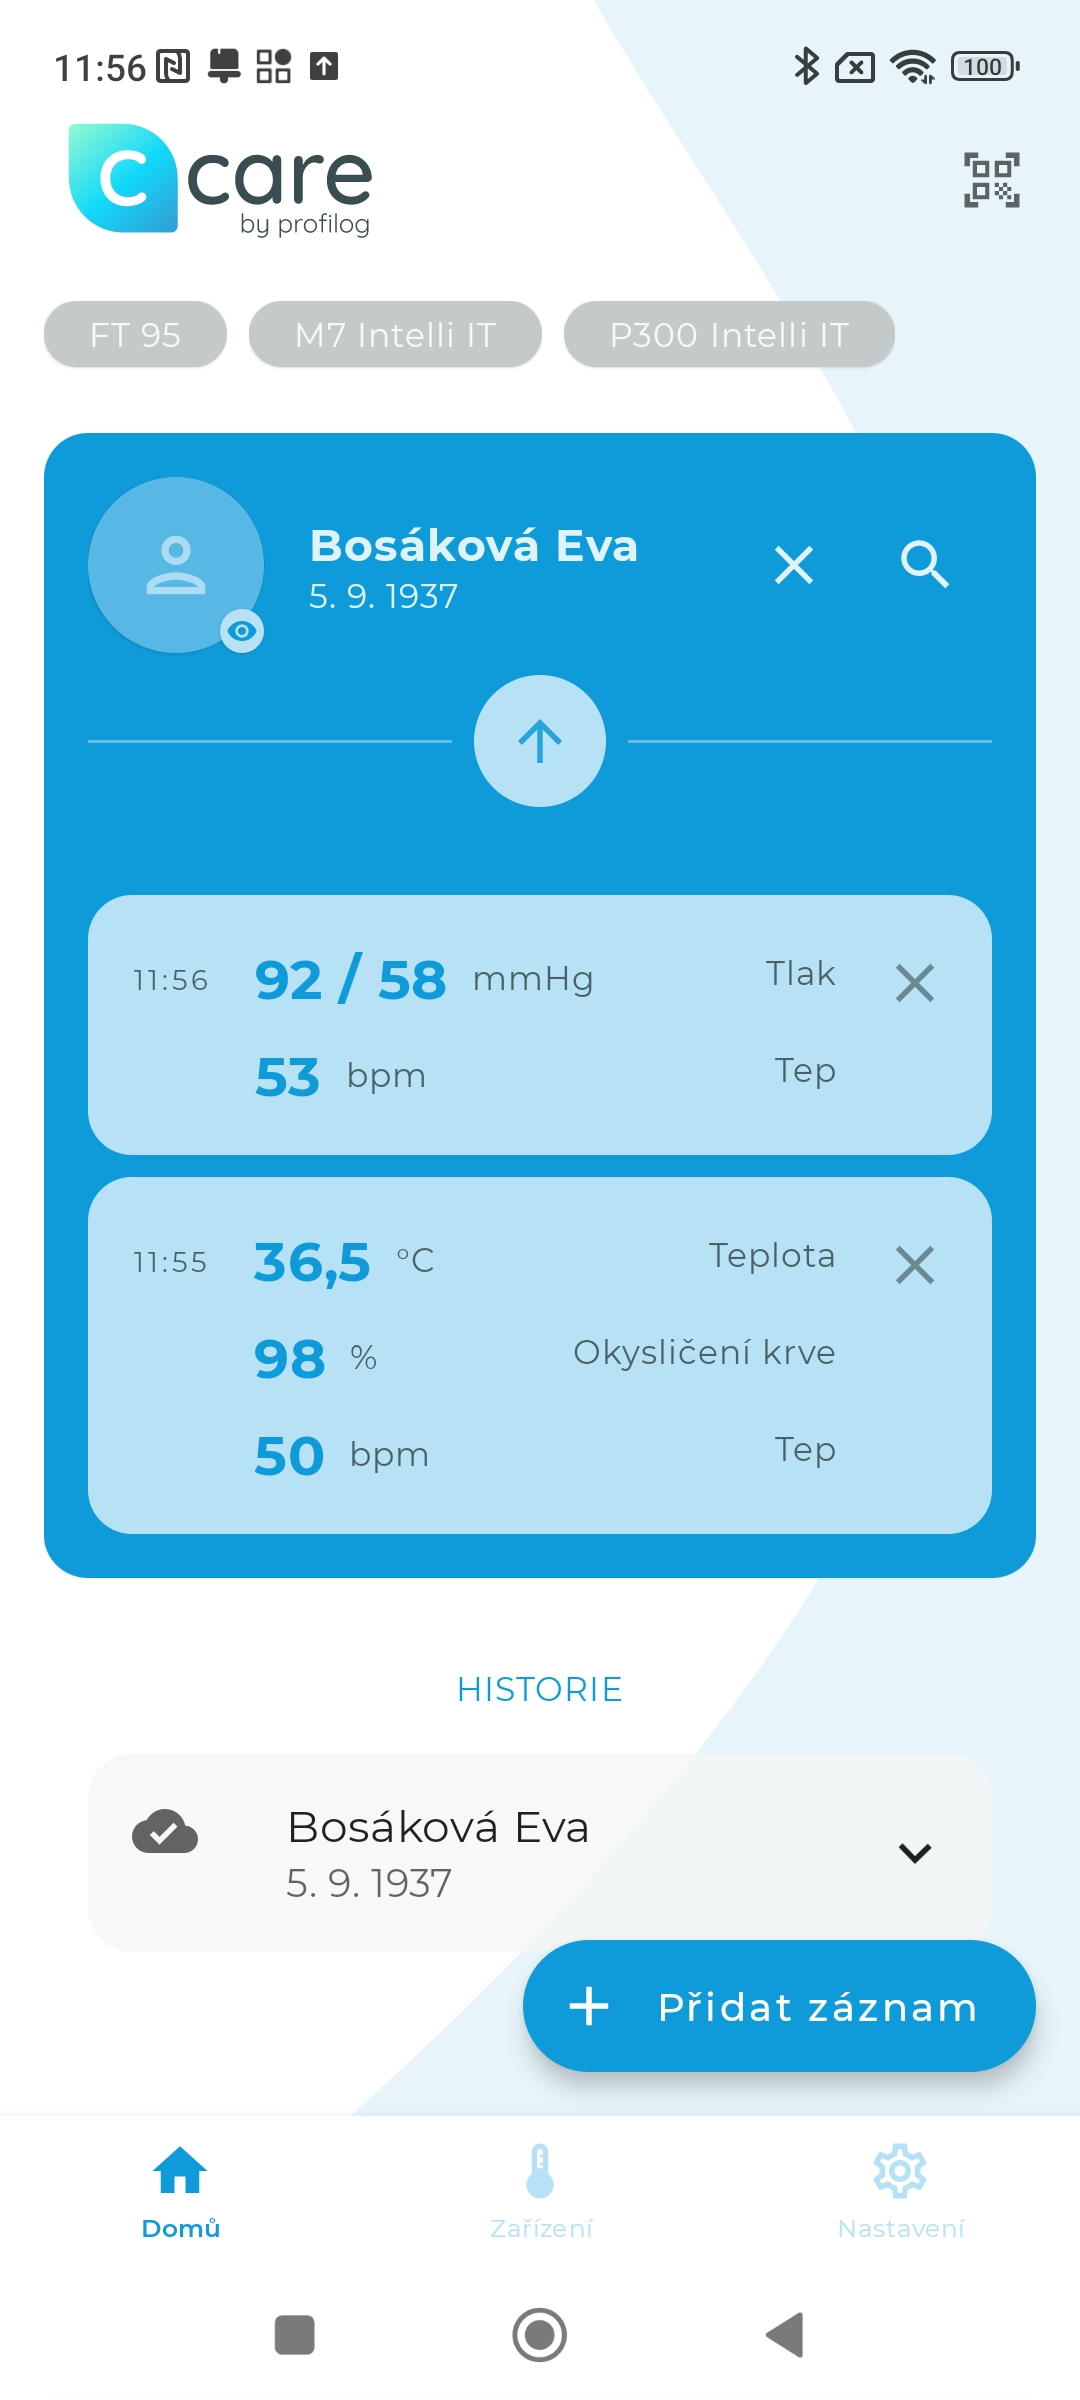Select the M7 Intelli IT device chip
This screenshot has height=2400, width=1080.
(395, 335)
